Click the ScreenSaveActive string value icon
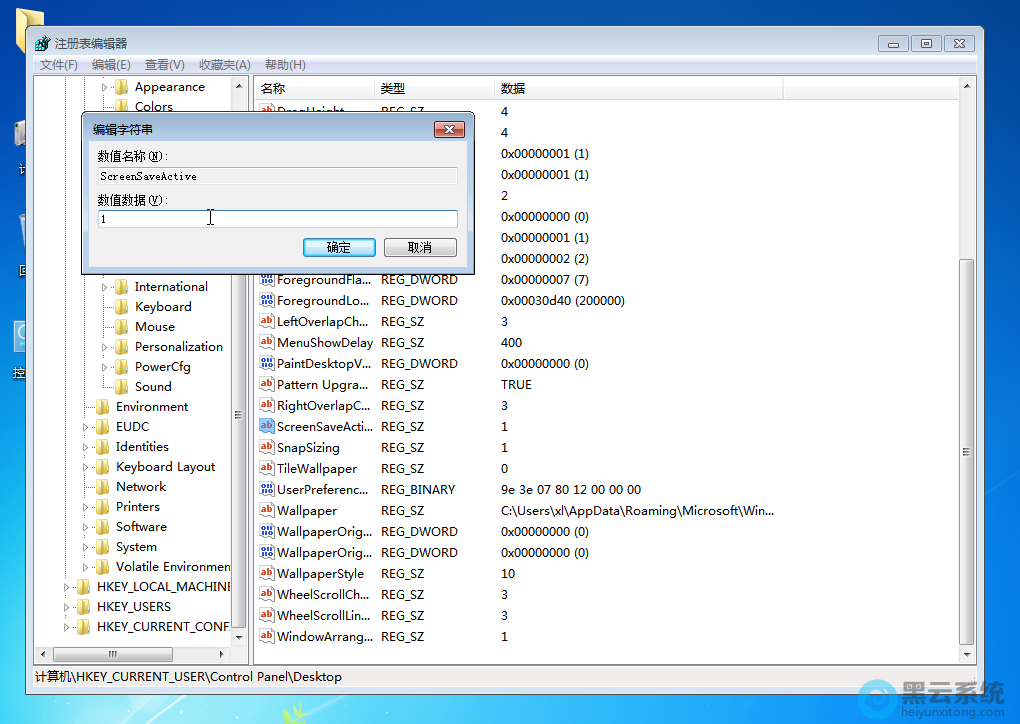The image size is (1020, 724). 267,426
